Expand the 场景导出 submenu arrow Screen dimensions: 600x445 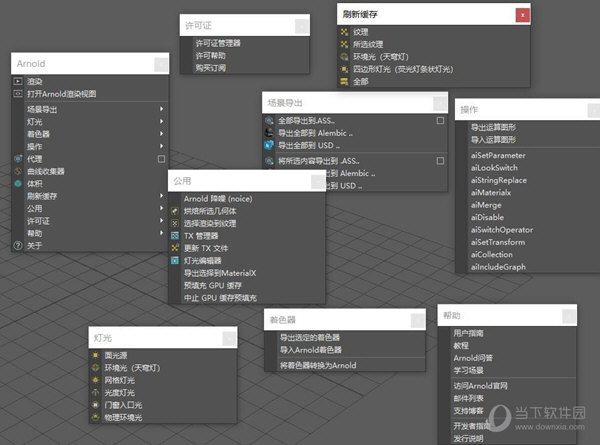pos(162,107)
